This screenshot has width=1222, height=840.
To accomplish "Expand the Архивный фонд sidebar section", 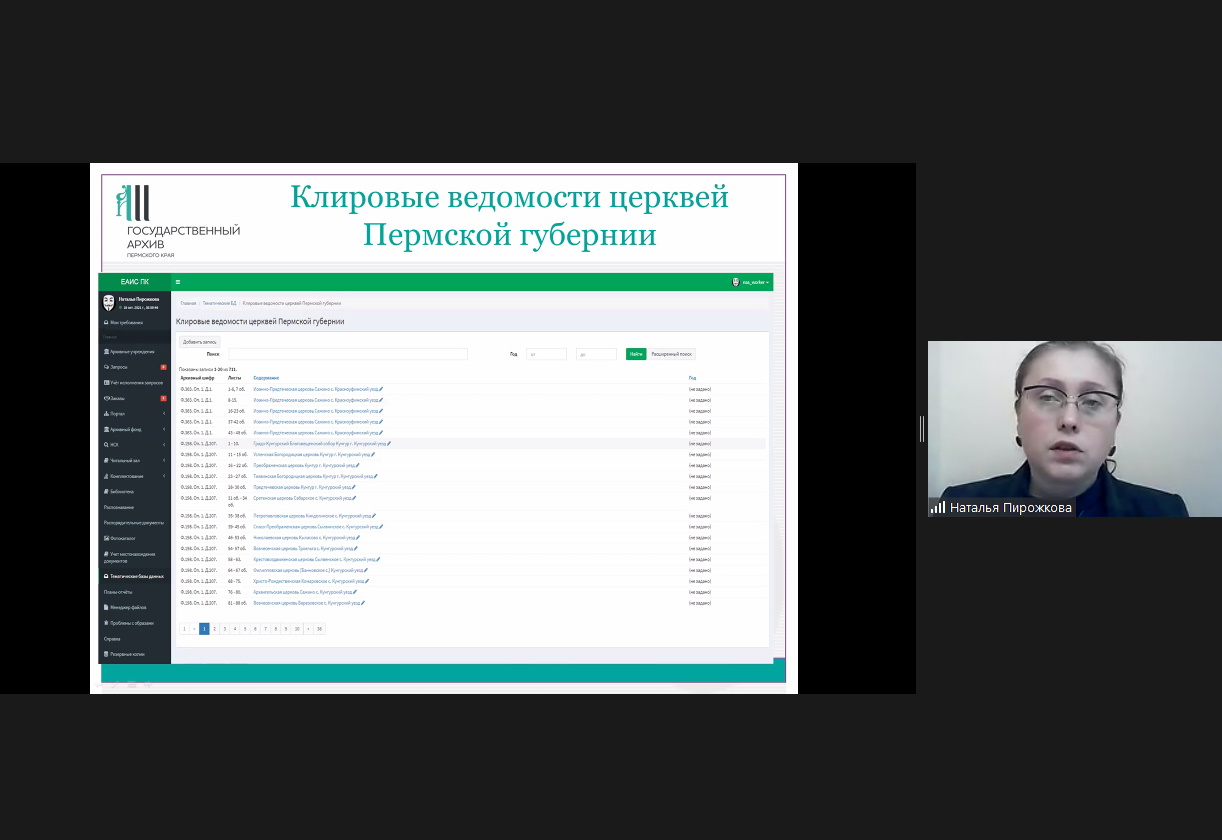I will click(x=164, y=429).
